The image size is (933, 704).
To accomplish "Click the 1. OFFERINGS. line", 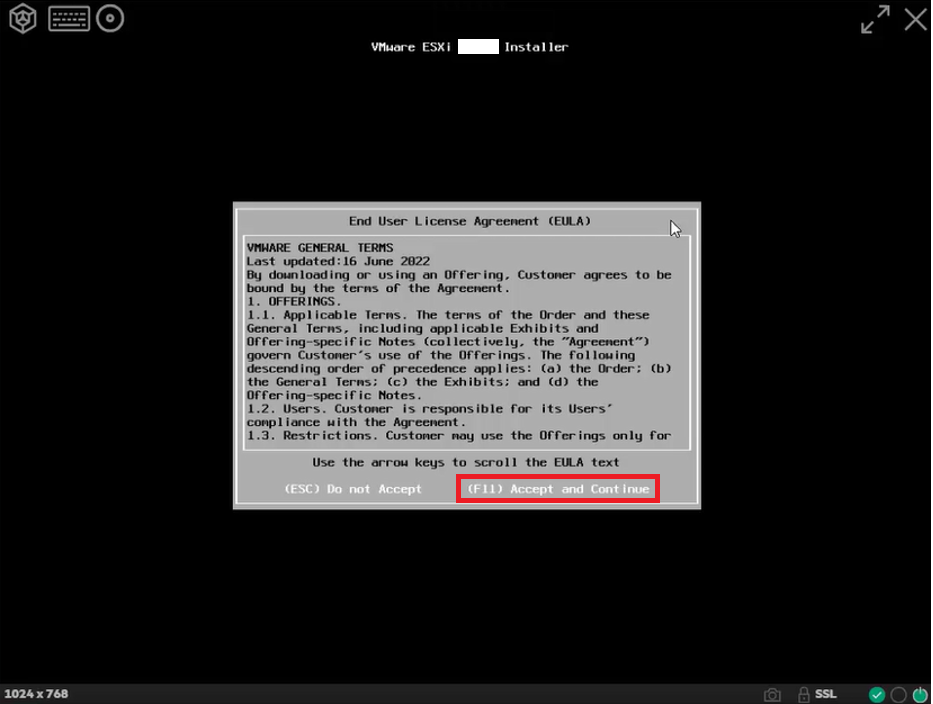I will [x=294, y=302].
